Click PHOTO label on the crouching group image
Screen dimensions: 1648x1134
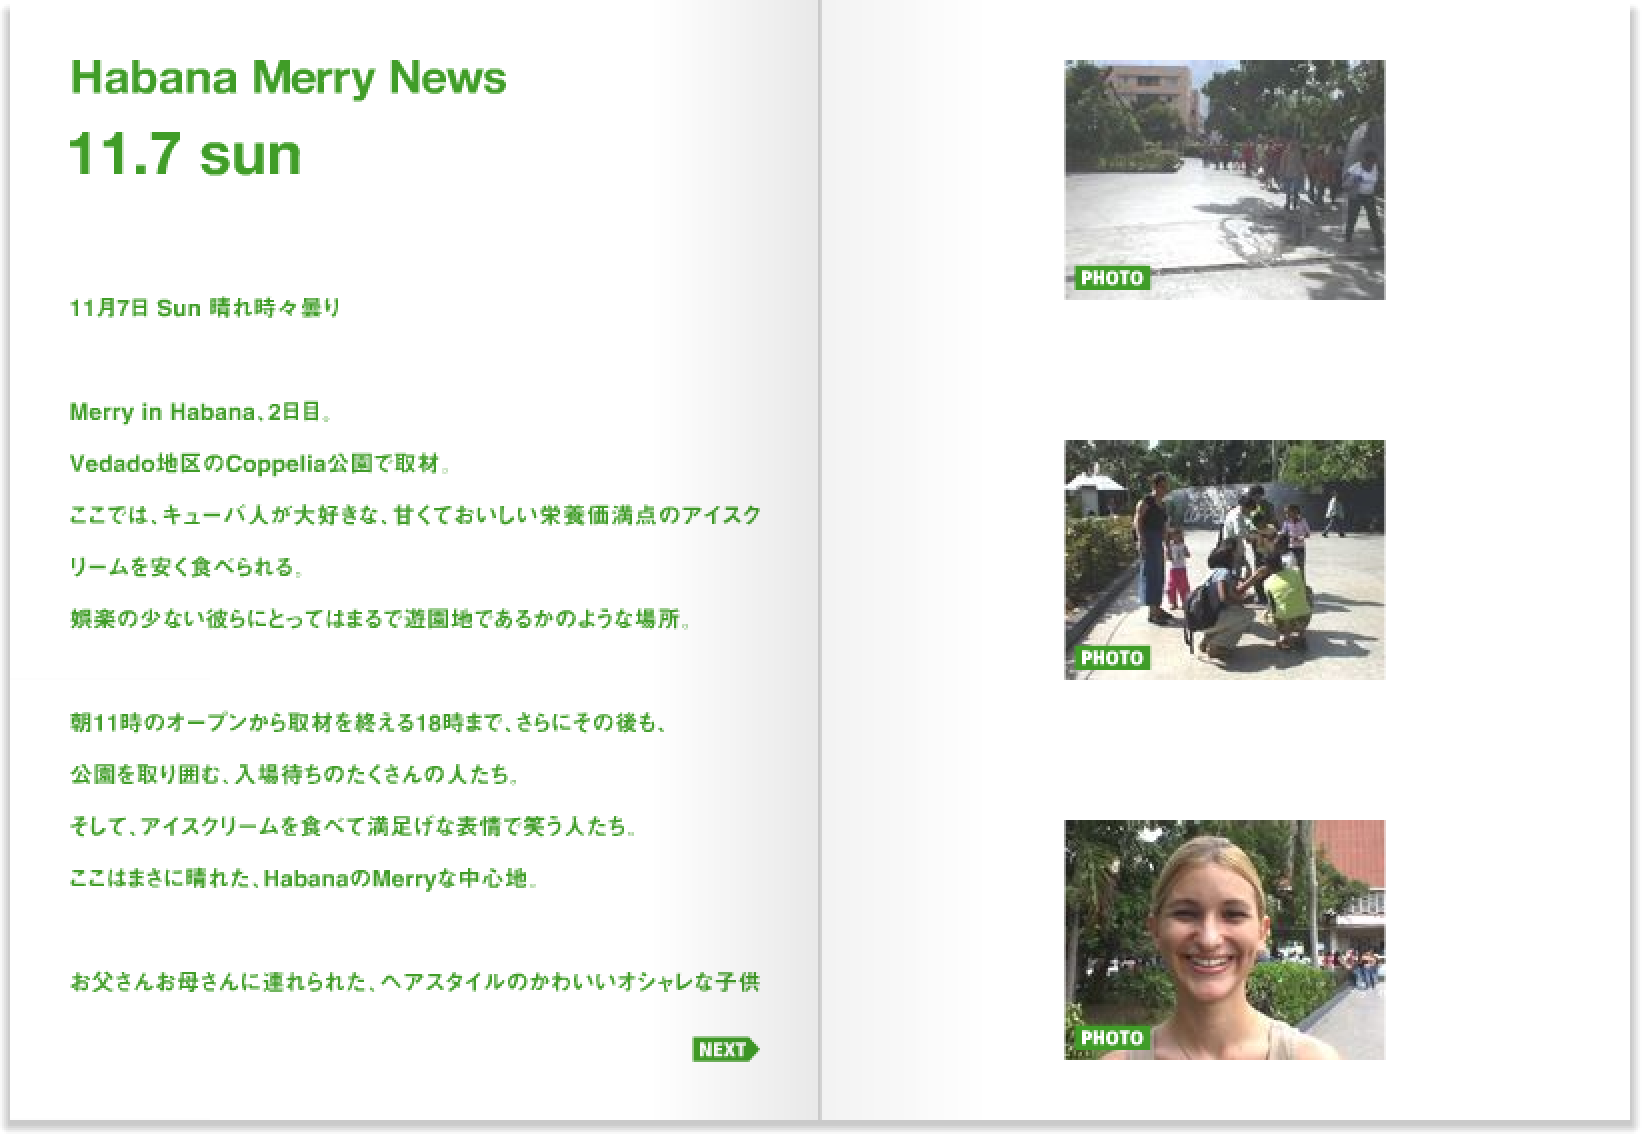click(x=1111, y=658)
